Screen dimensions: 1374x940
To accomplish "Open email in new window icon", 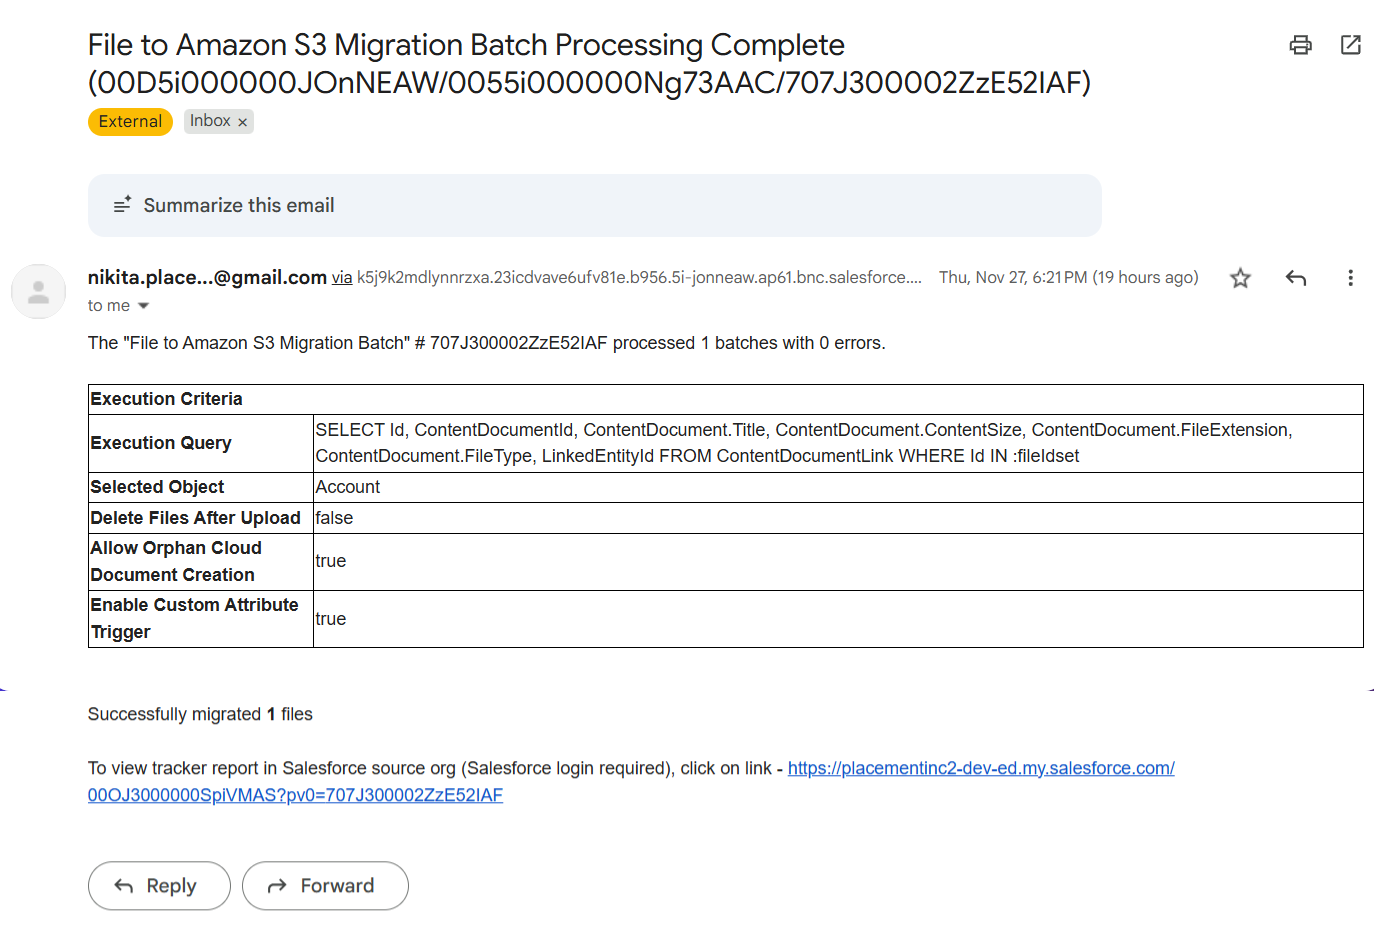I will [x=1350, y=45].
